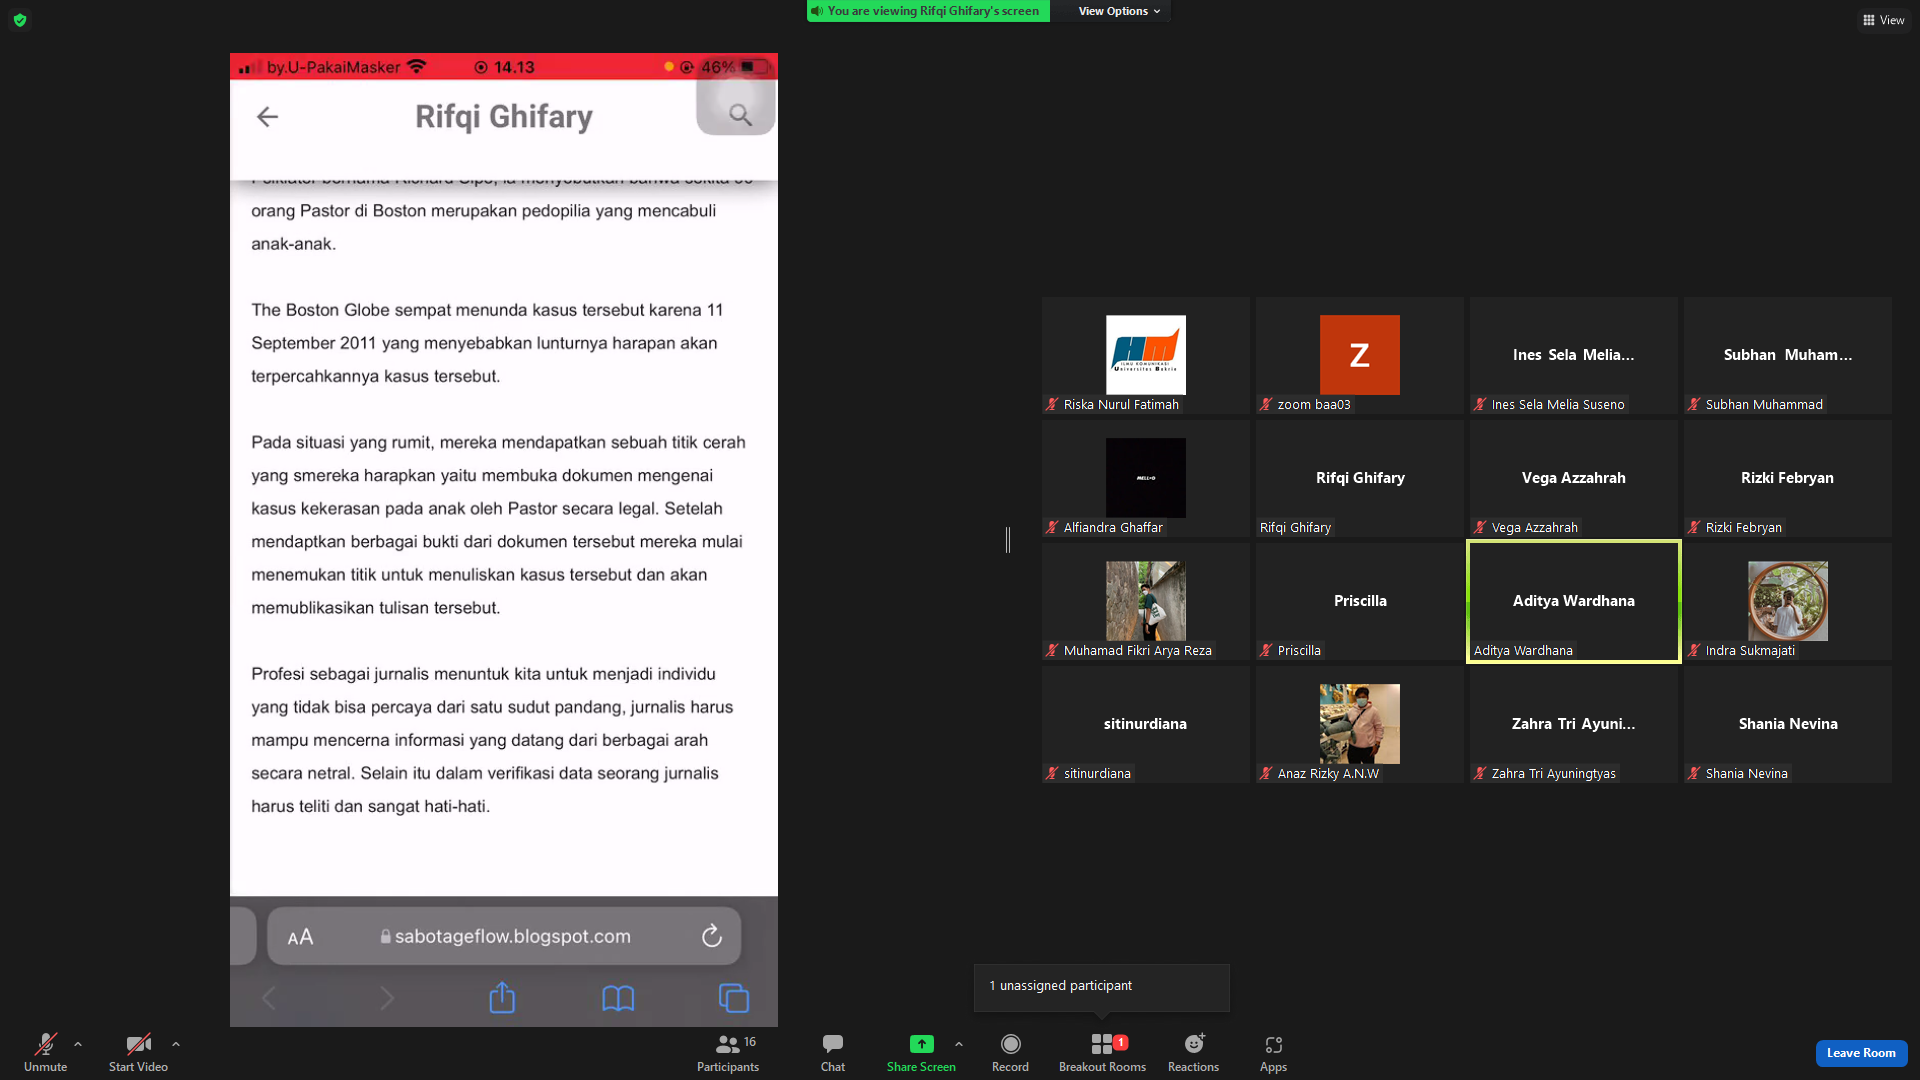Open the Reactions menu
The height and width of the screenshot is (1080, 1920).
point(1193,1052)
